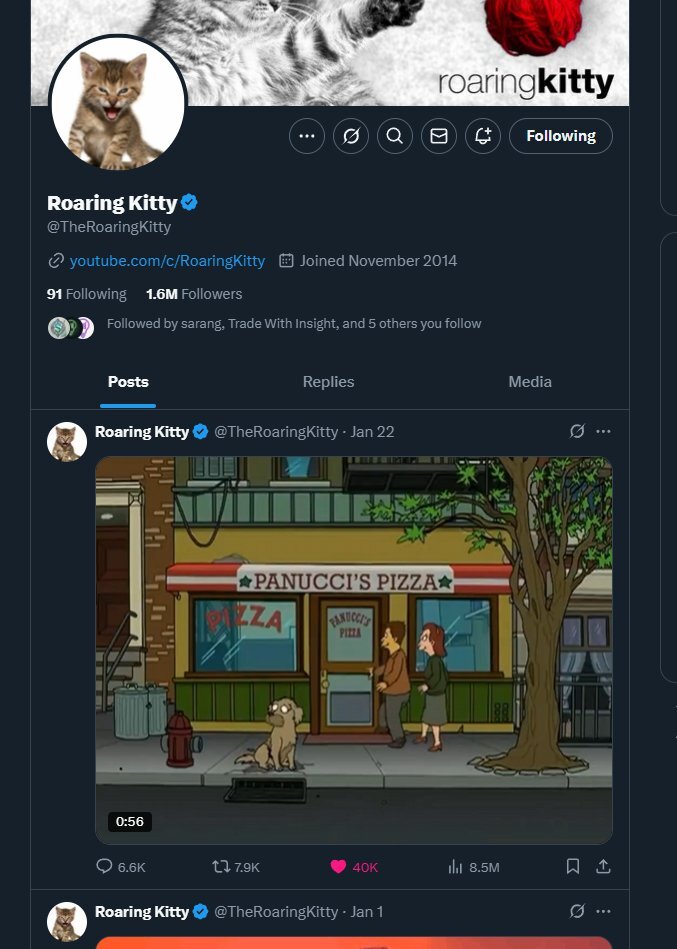Bookmark the Panucci's Pizza video post
The image size is (677, 949).
click(x=572, y=866)
